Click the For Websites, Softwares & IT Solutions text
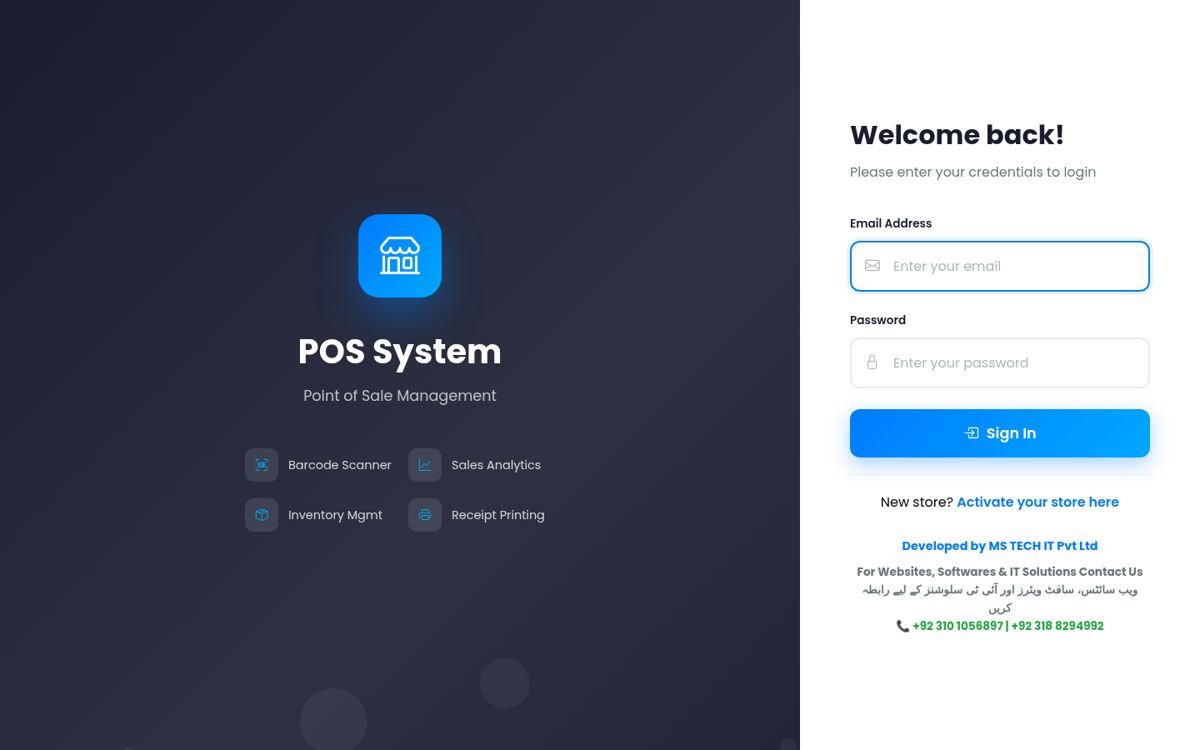Image resolution: width=1200 pixels, height=750 pixels. pyautogui.click(x=1000, y=572)
